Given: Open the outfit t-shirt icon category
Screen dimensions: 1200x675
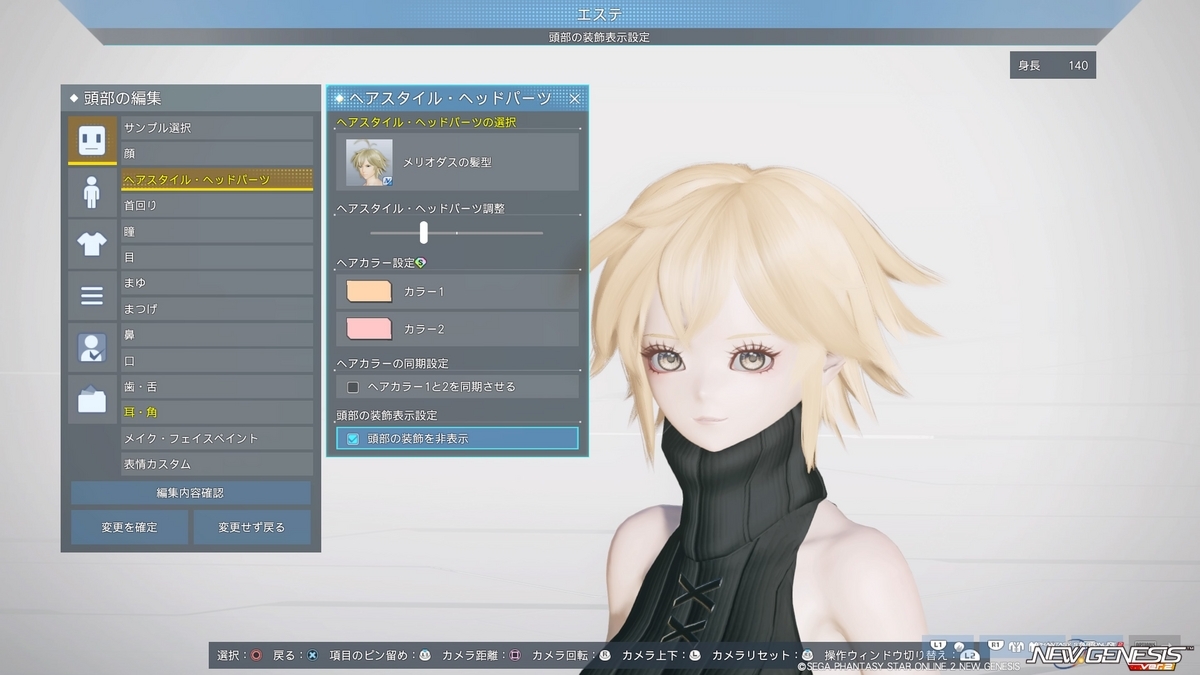Looking at the screenshot, I should (x=92, y=244).
